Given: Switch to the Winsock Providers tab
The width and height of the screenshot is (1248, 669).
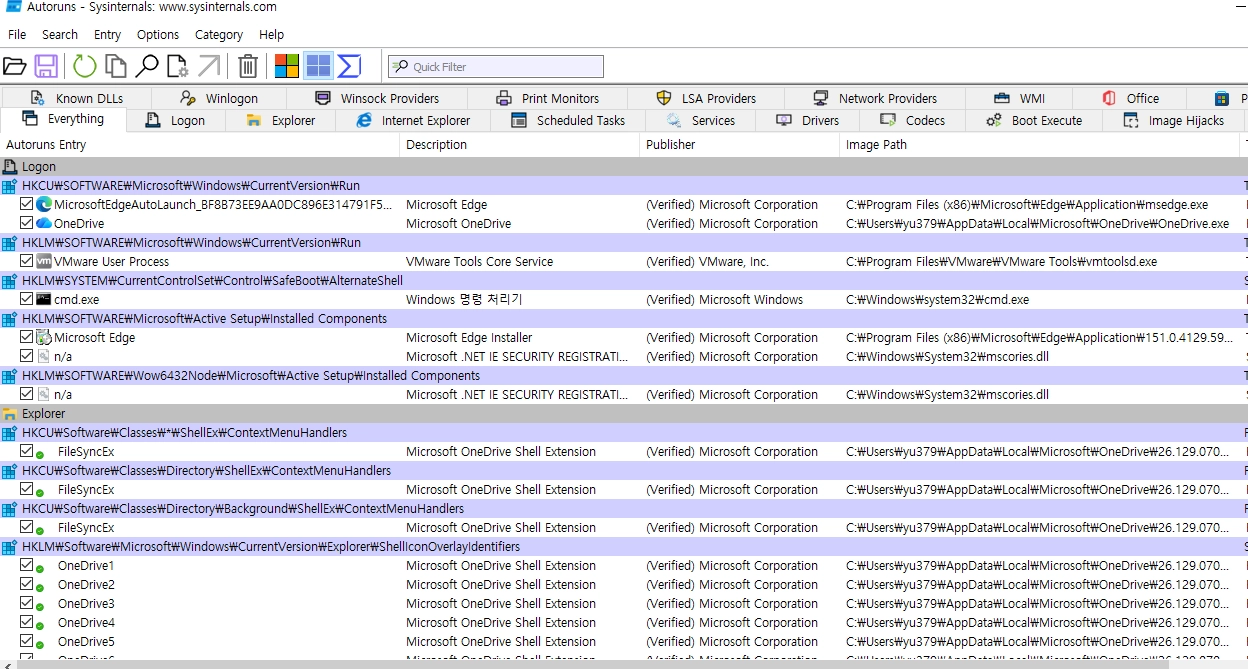Looking at the screenshot, I should point(377,98).
